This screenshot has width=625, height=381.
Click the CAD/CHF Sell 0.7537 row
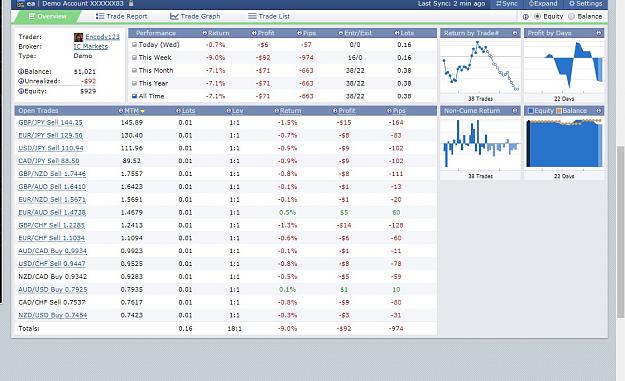(x=226, y=302)
